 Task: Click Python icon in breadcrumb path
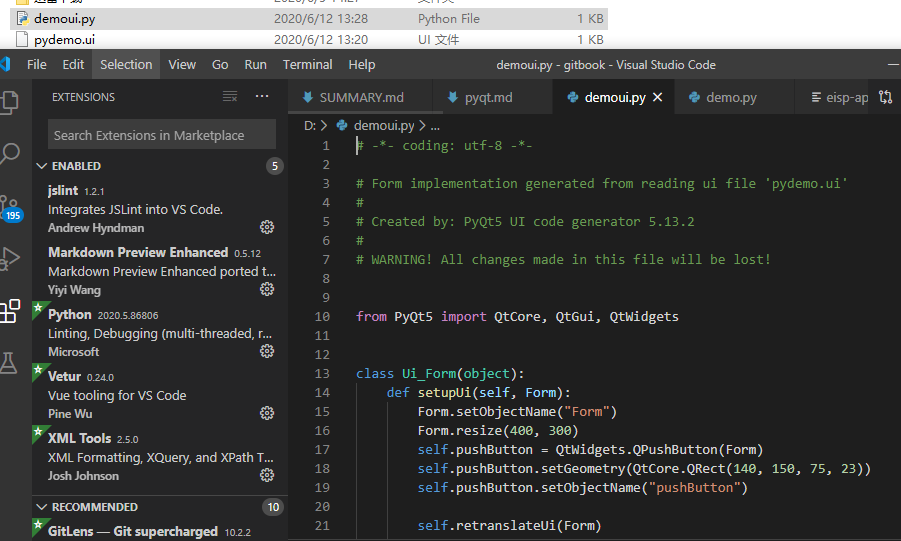coord(342,125)
